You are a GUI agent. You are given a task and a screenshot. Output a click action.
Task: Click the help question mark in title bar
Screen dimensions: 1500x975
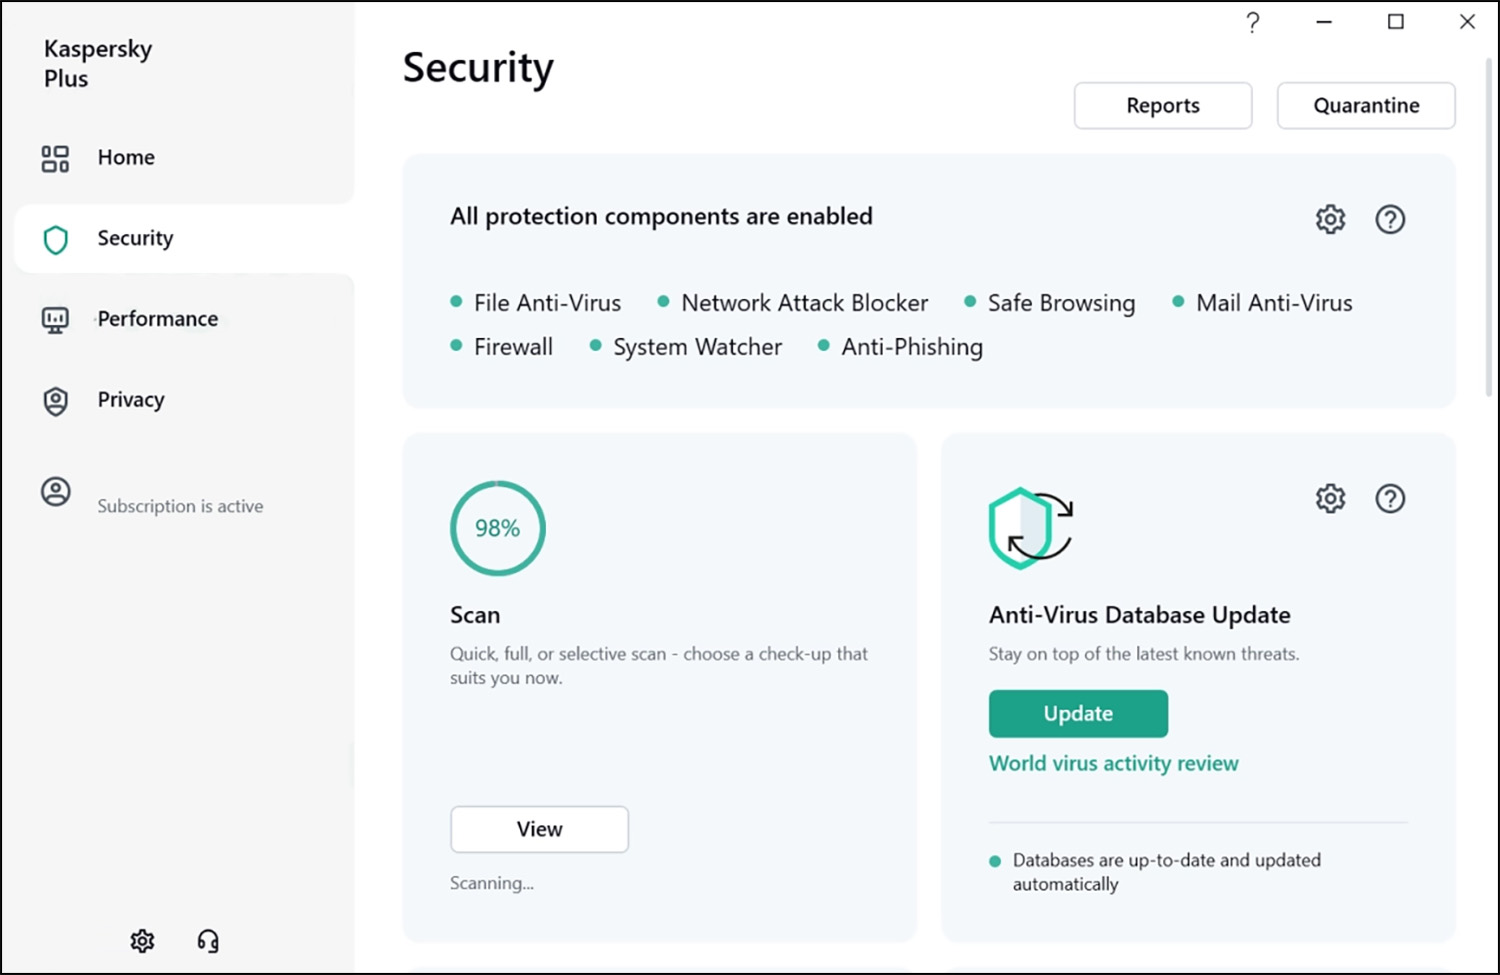pyautogui.click(x=1253, y=22)
